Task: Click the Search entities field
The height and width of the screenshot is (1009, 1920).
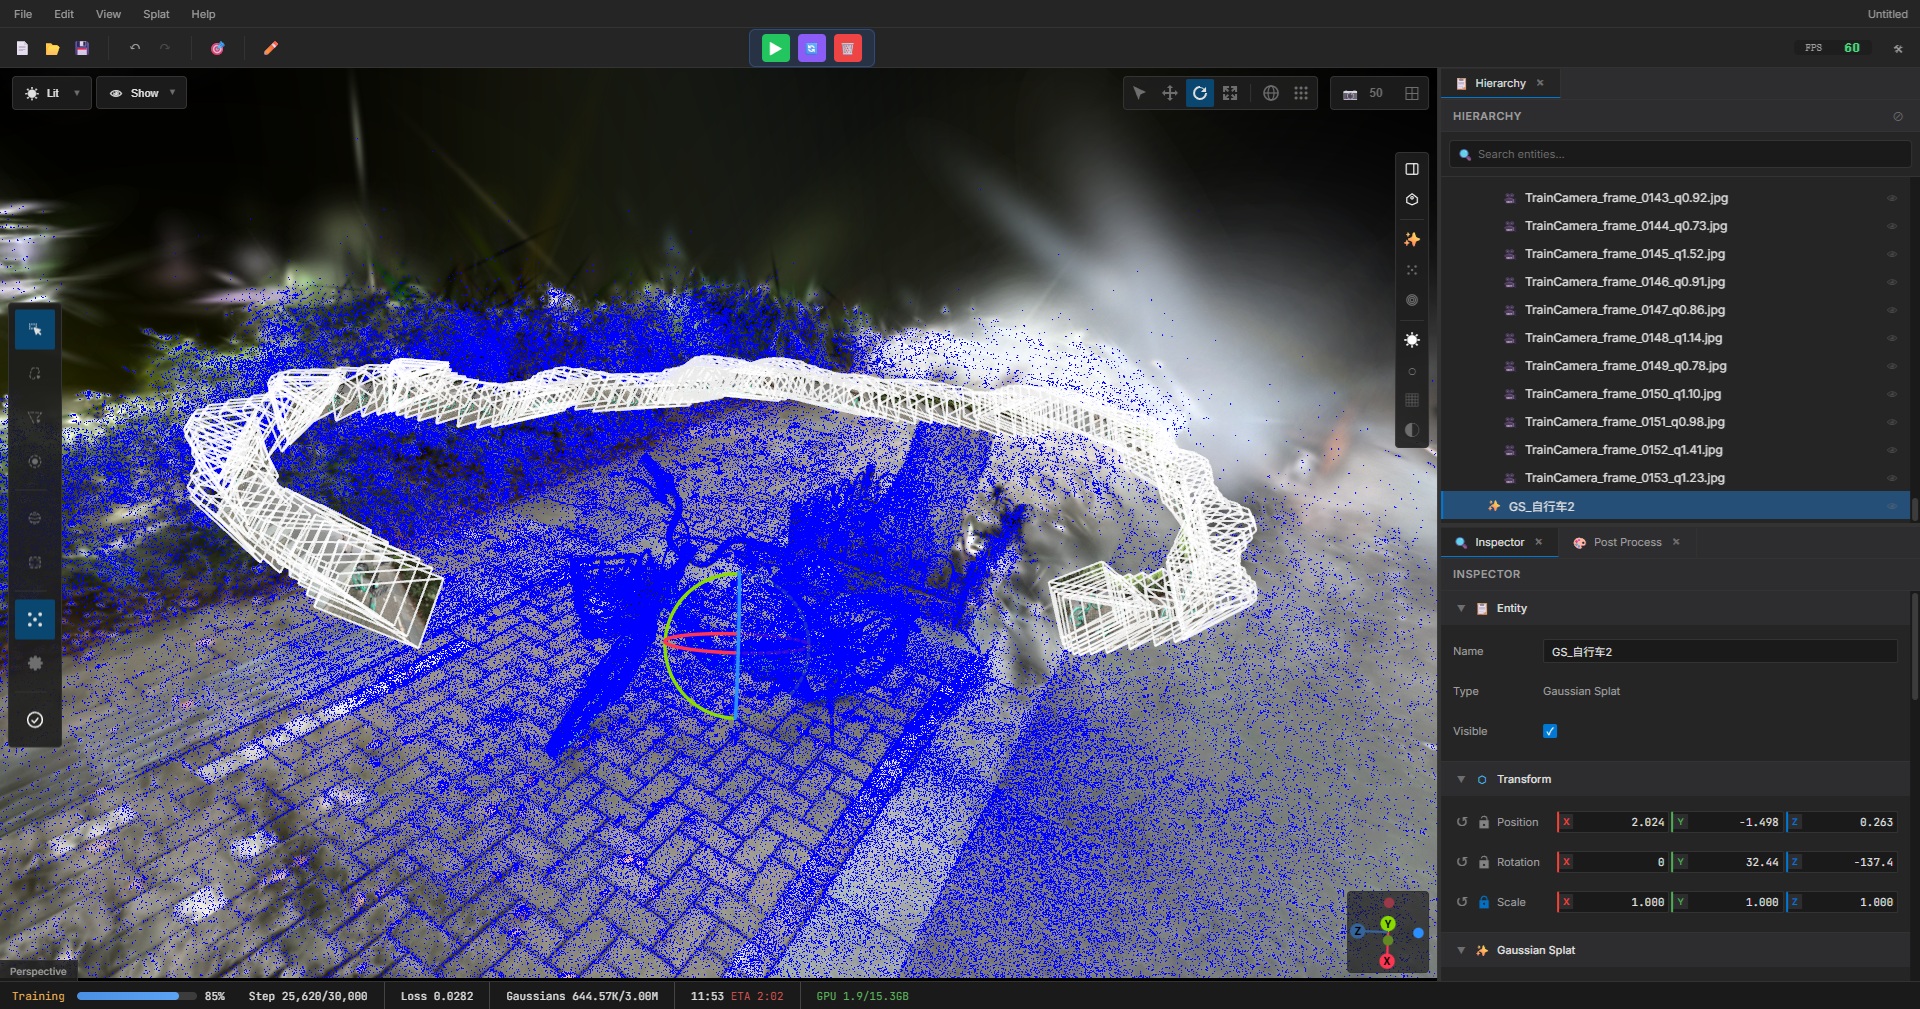Action: click(x=1680, y=154)
